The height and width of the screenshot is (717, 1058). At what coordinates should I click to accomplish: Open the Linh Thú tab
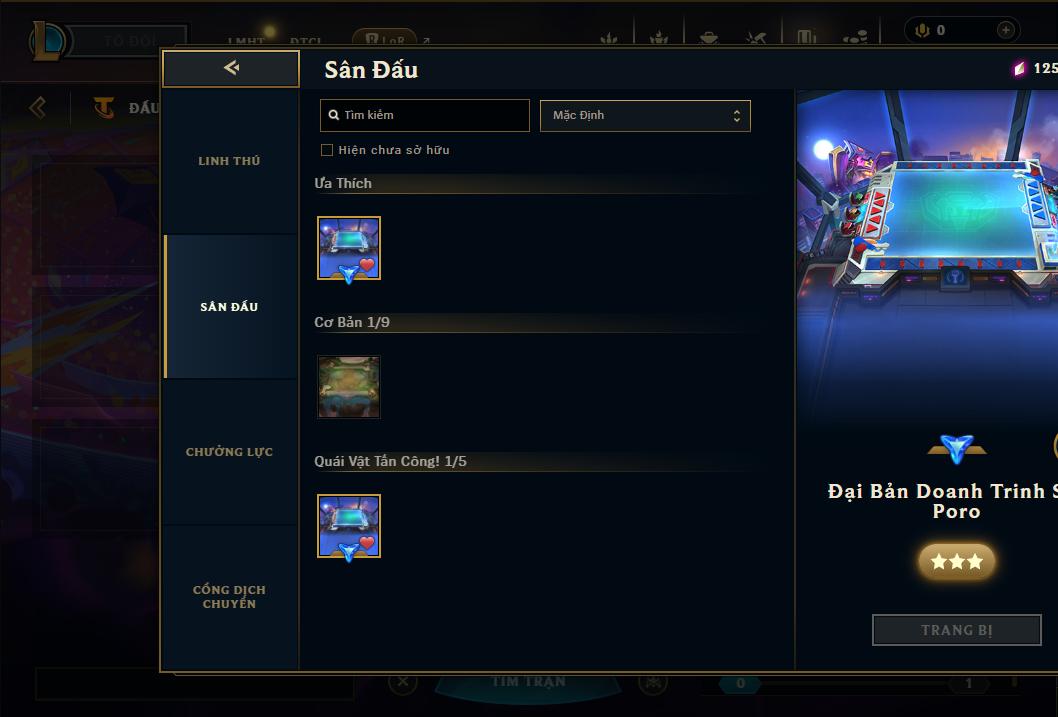(230, 161)
